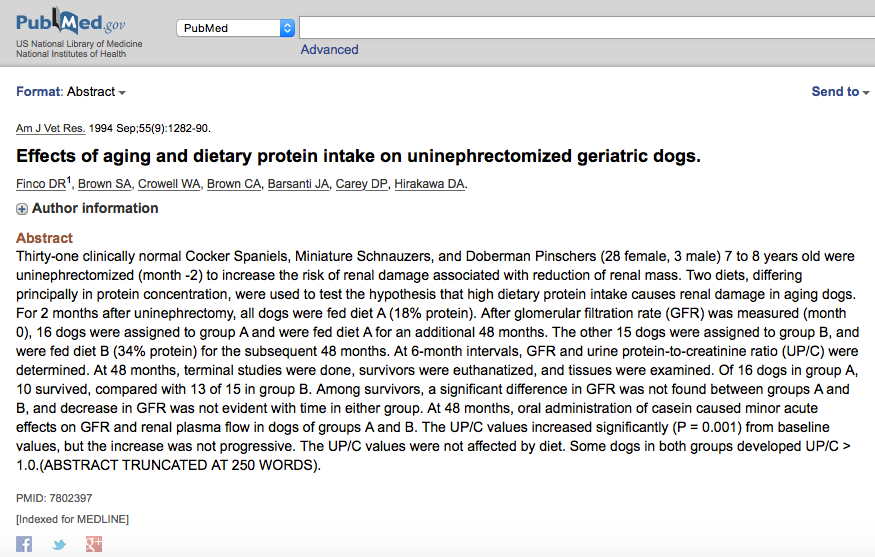
Task: Open author Finco DR link
Action: (40, 184)
